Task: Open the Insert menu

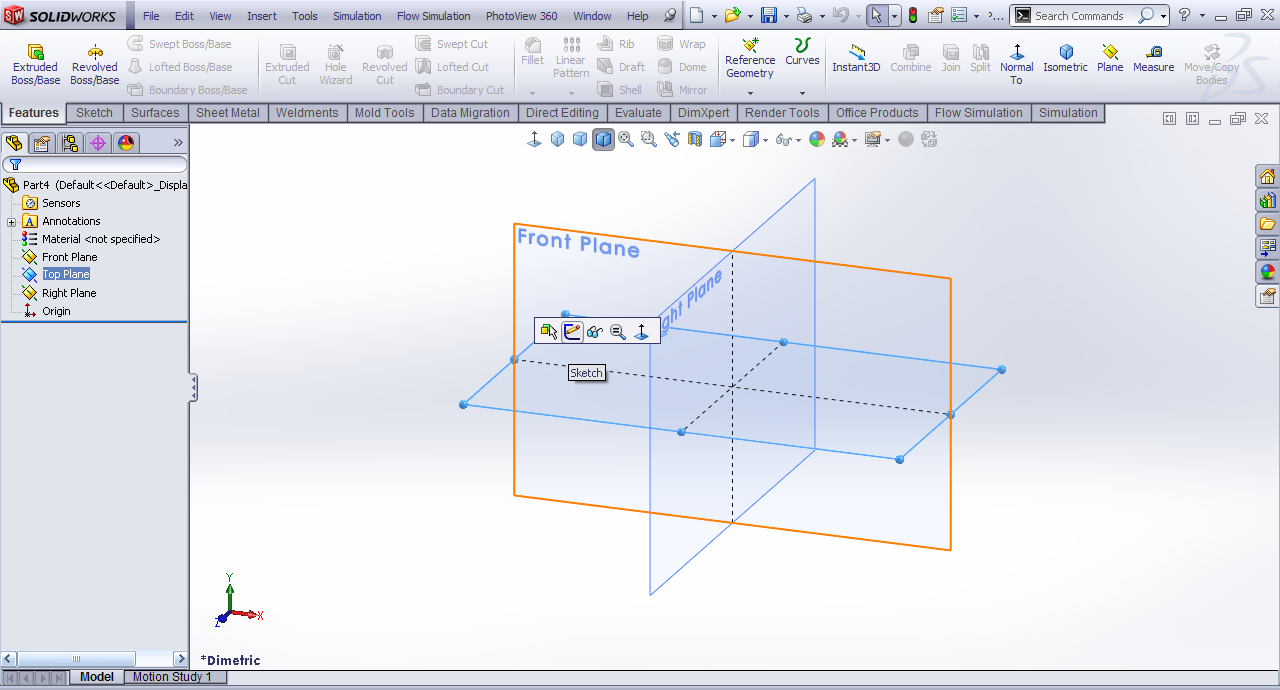Action: (x=262, y=16)
